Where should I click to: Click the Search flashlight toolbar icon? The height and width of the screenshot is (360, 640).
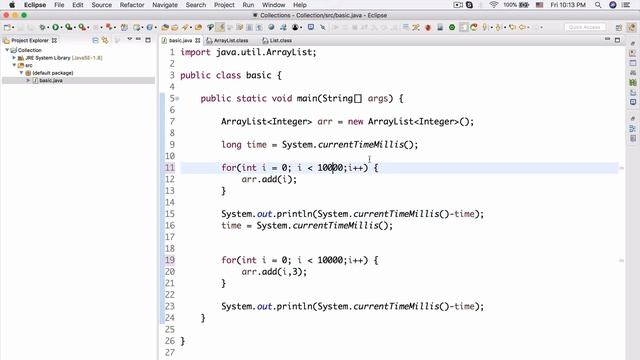pos(185,27)
